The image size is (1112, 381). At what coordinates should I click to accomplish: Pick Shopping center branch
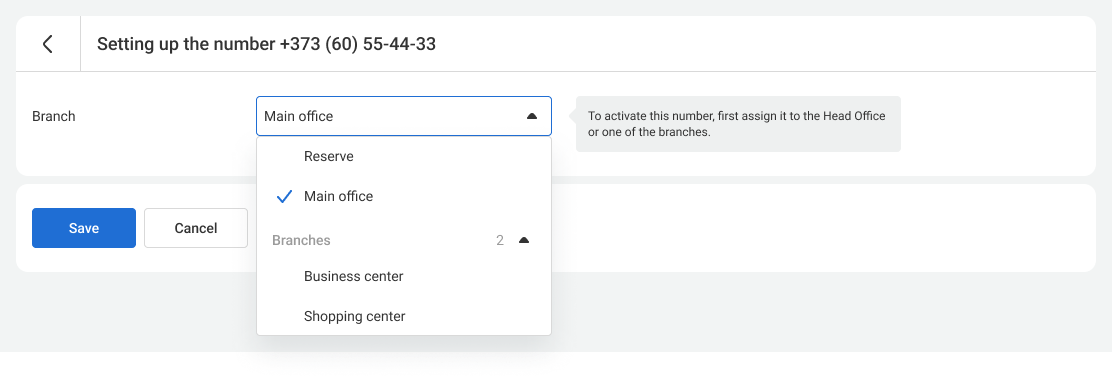coord(404,316)
